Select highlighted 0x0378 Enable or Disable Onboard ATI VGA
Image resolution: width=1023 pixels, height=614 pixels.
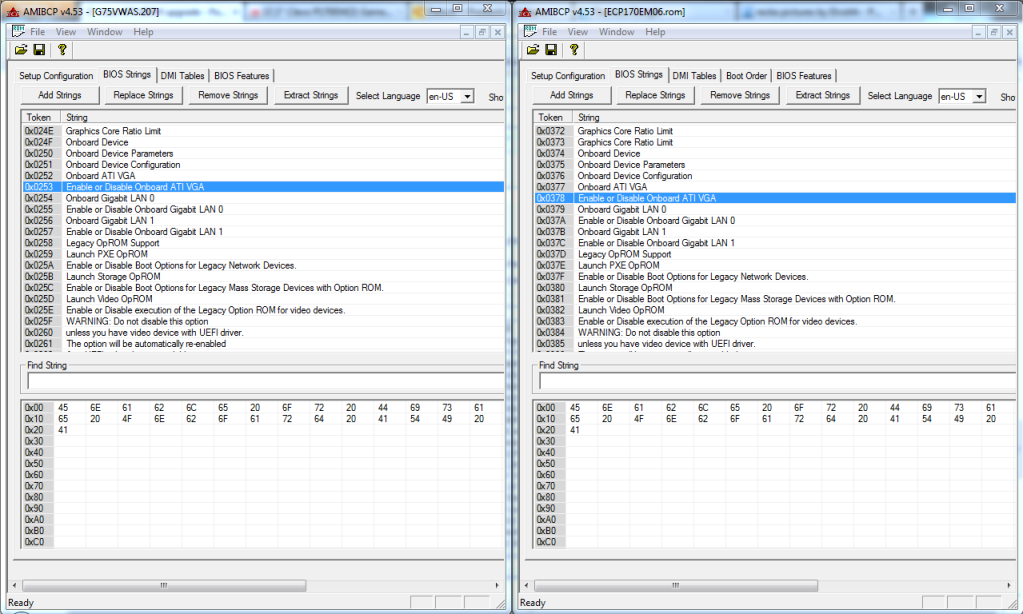tap(775, 198)
